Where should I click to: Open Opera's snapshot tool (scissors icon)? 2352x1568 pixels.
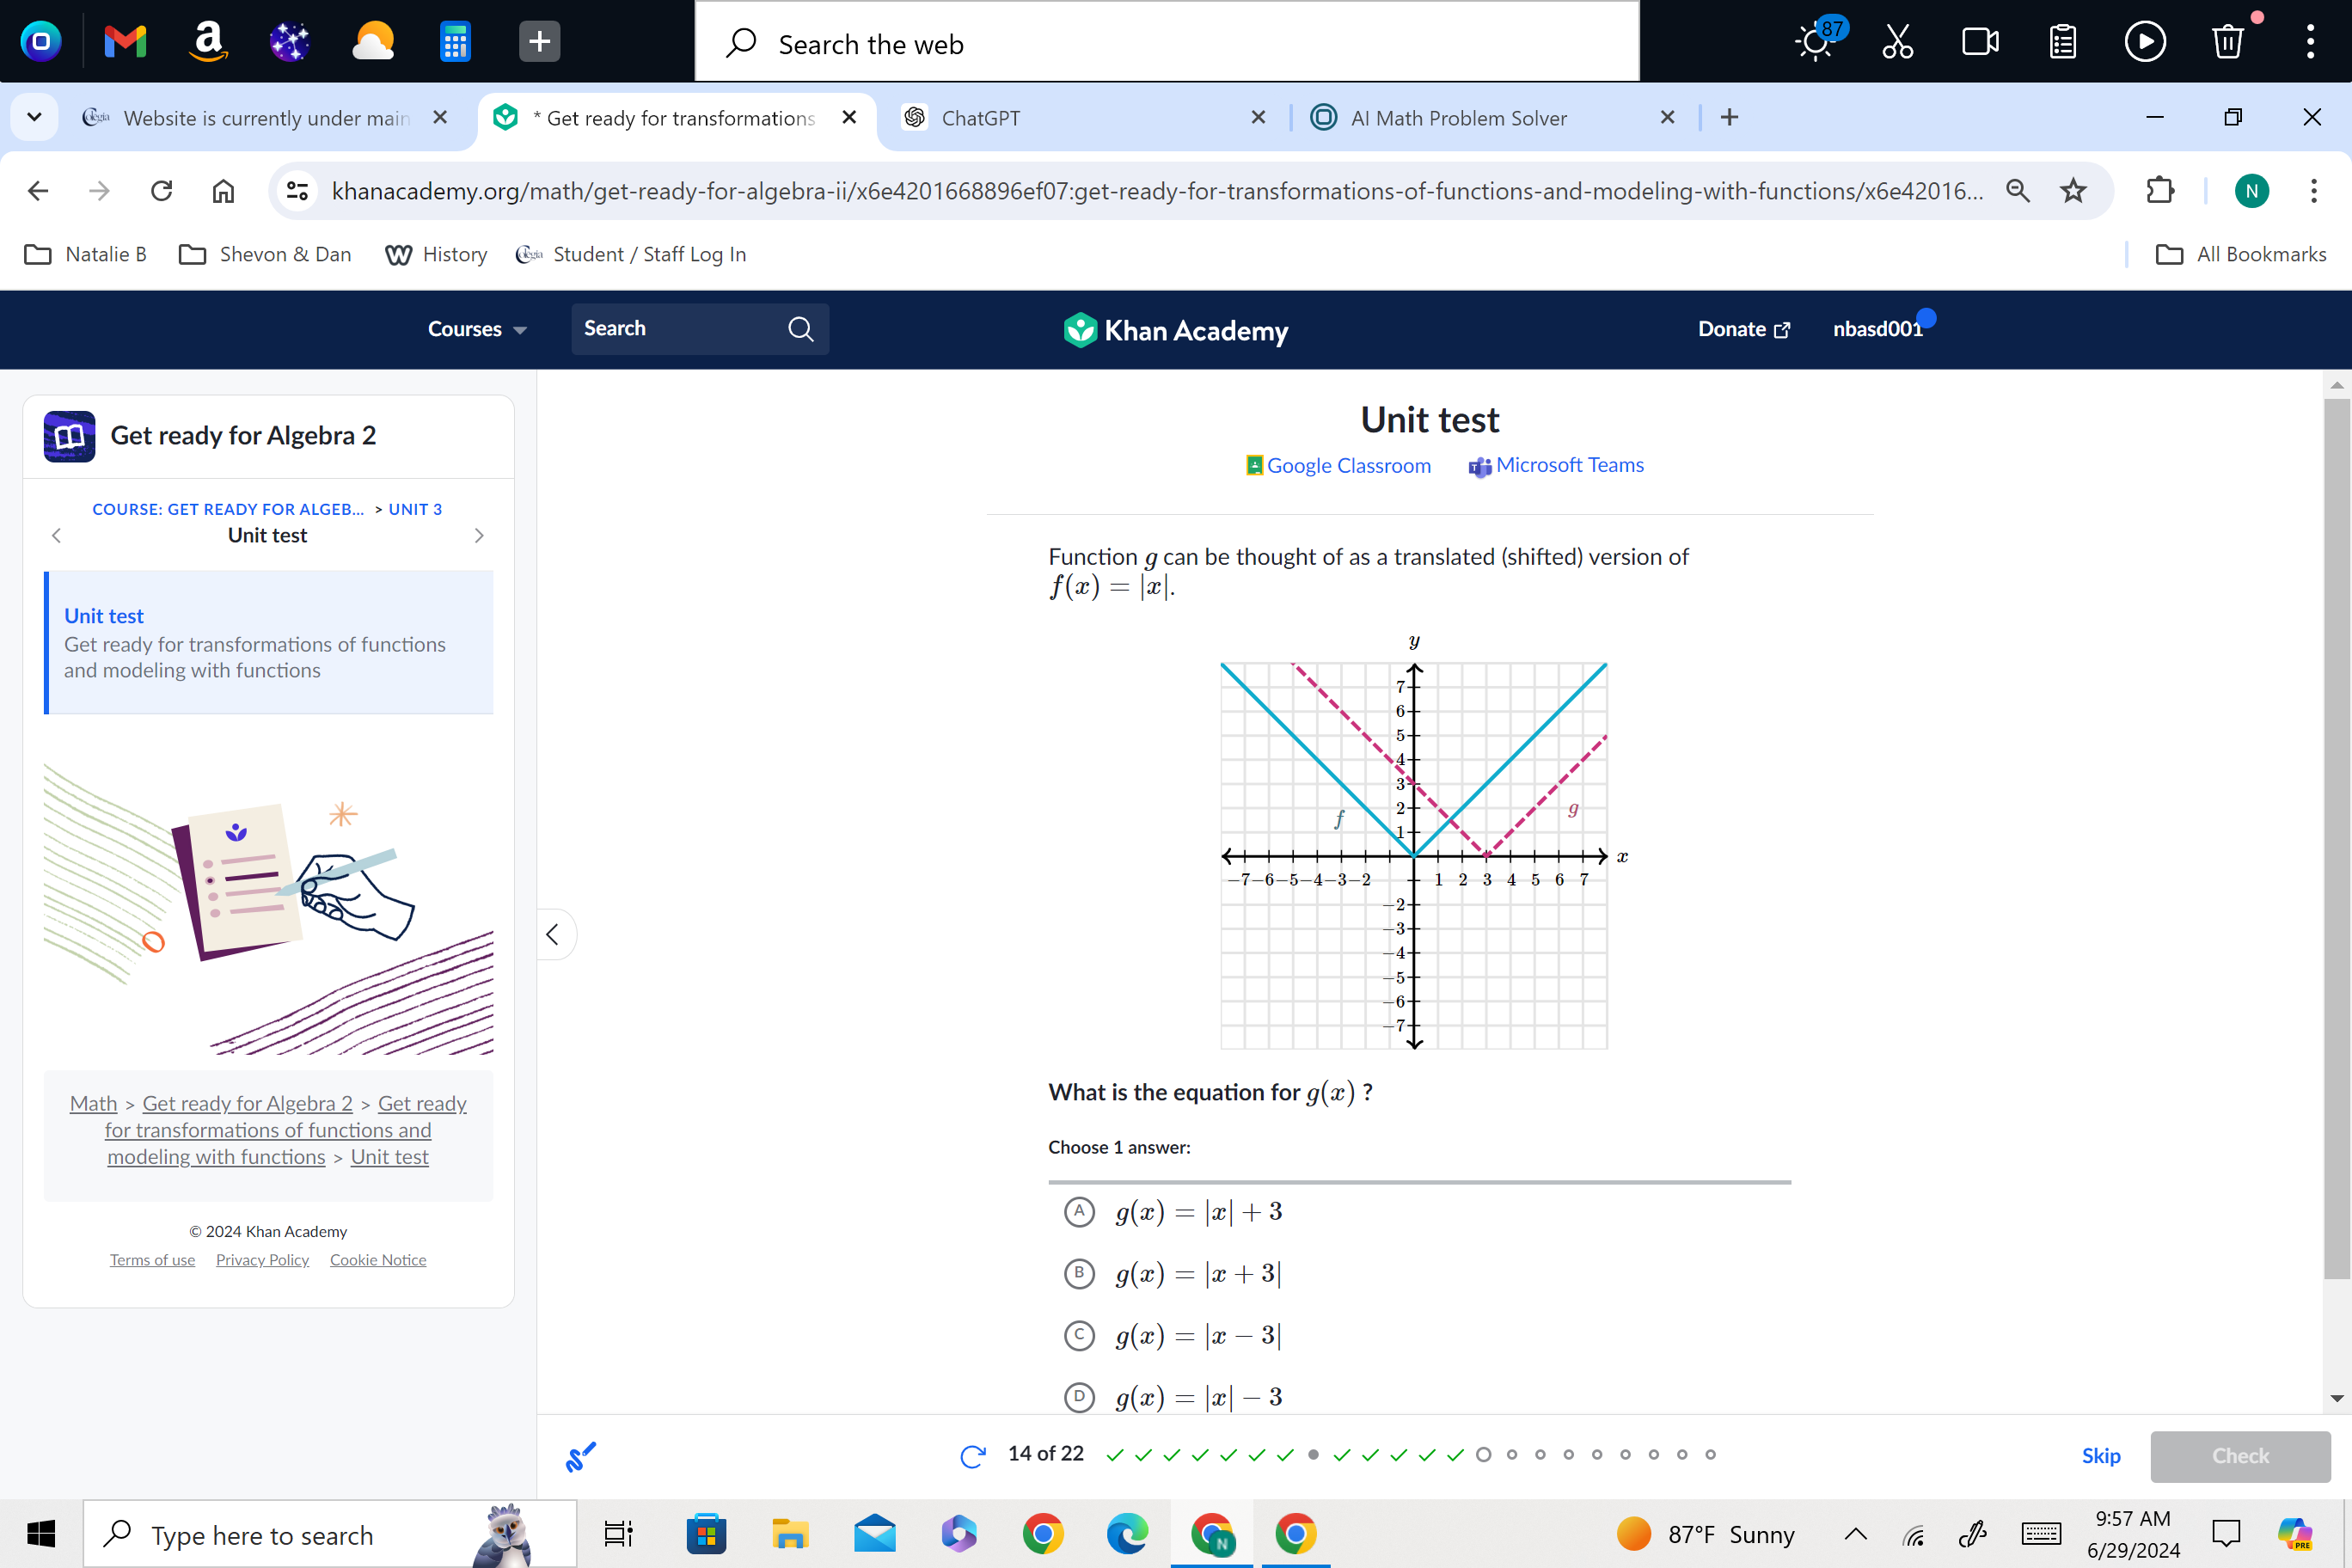click(1896, 41)
